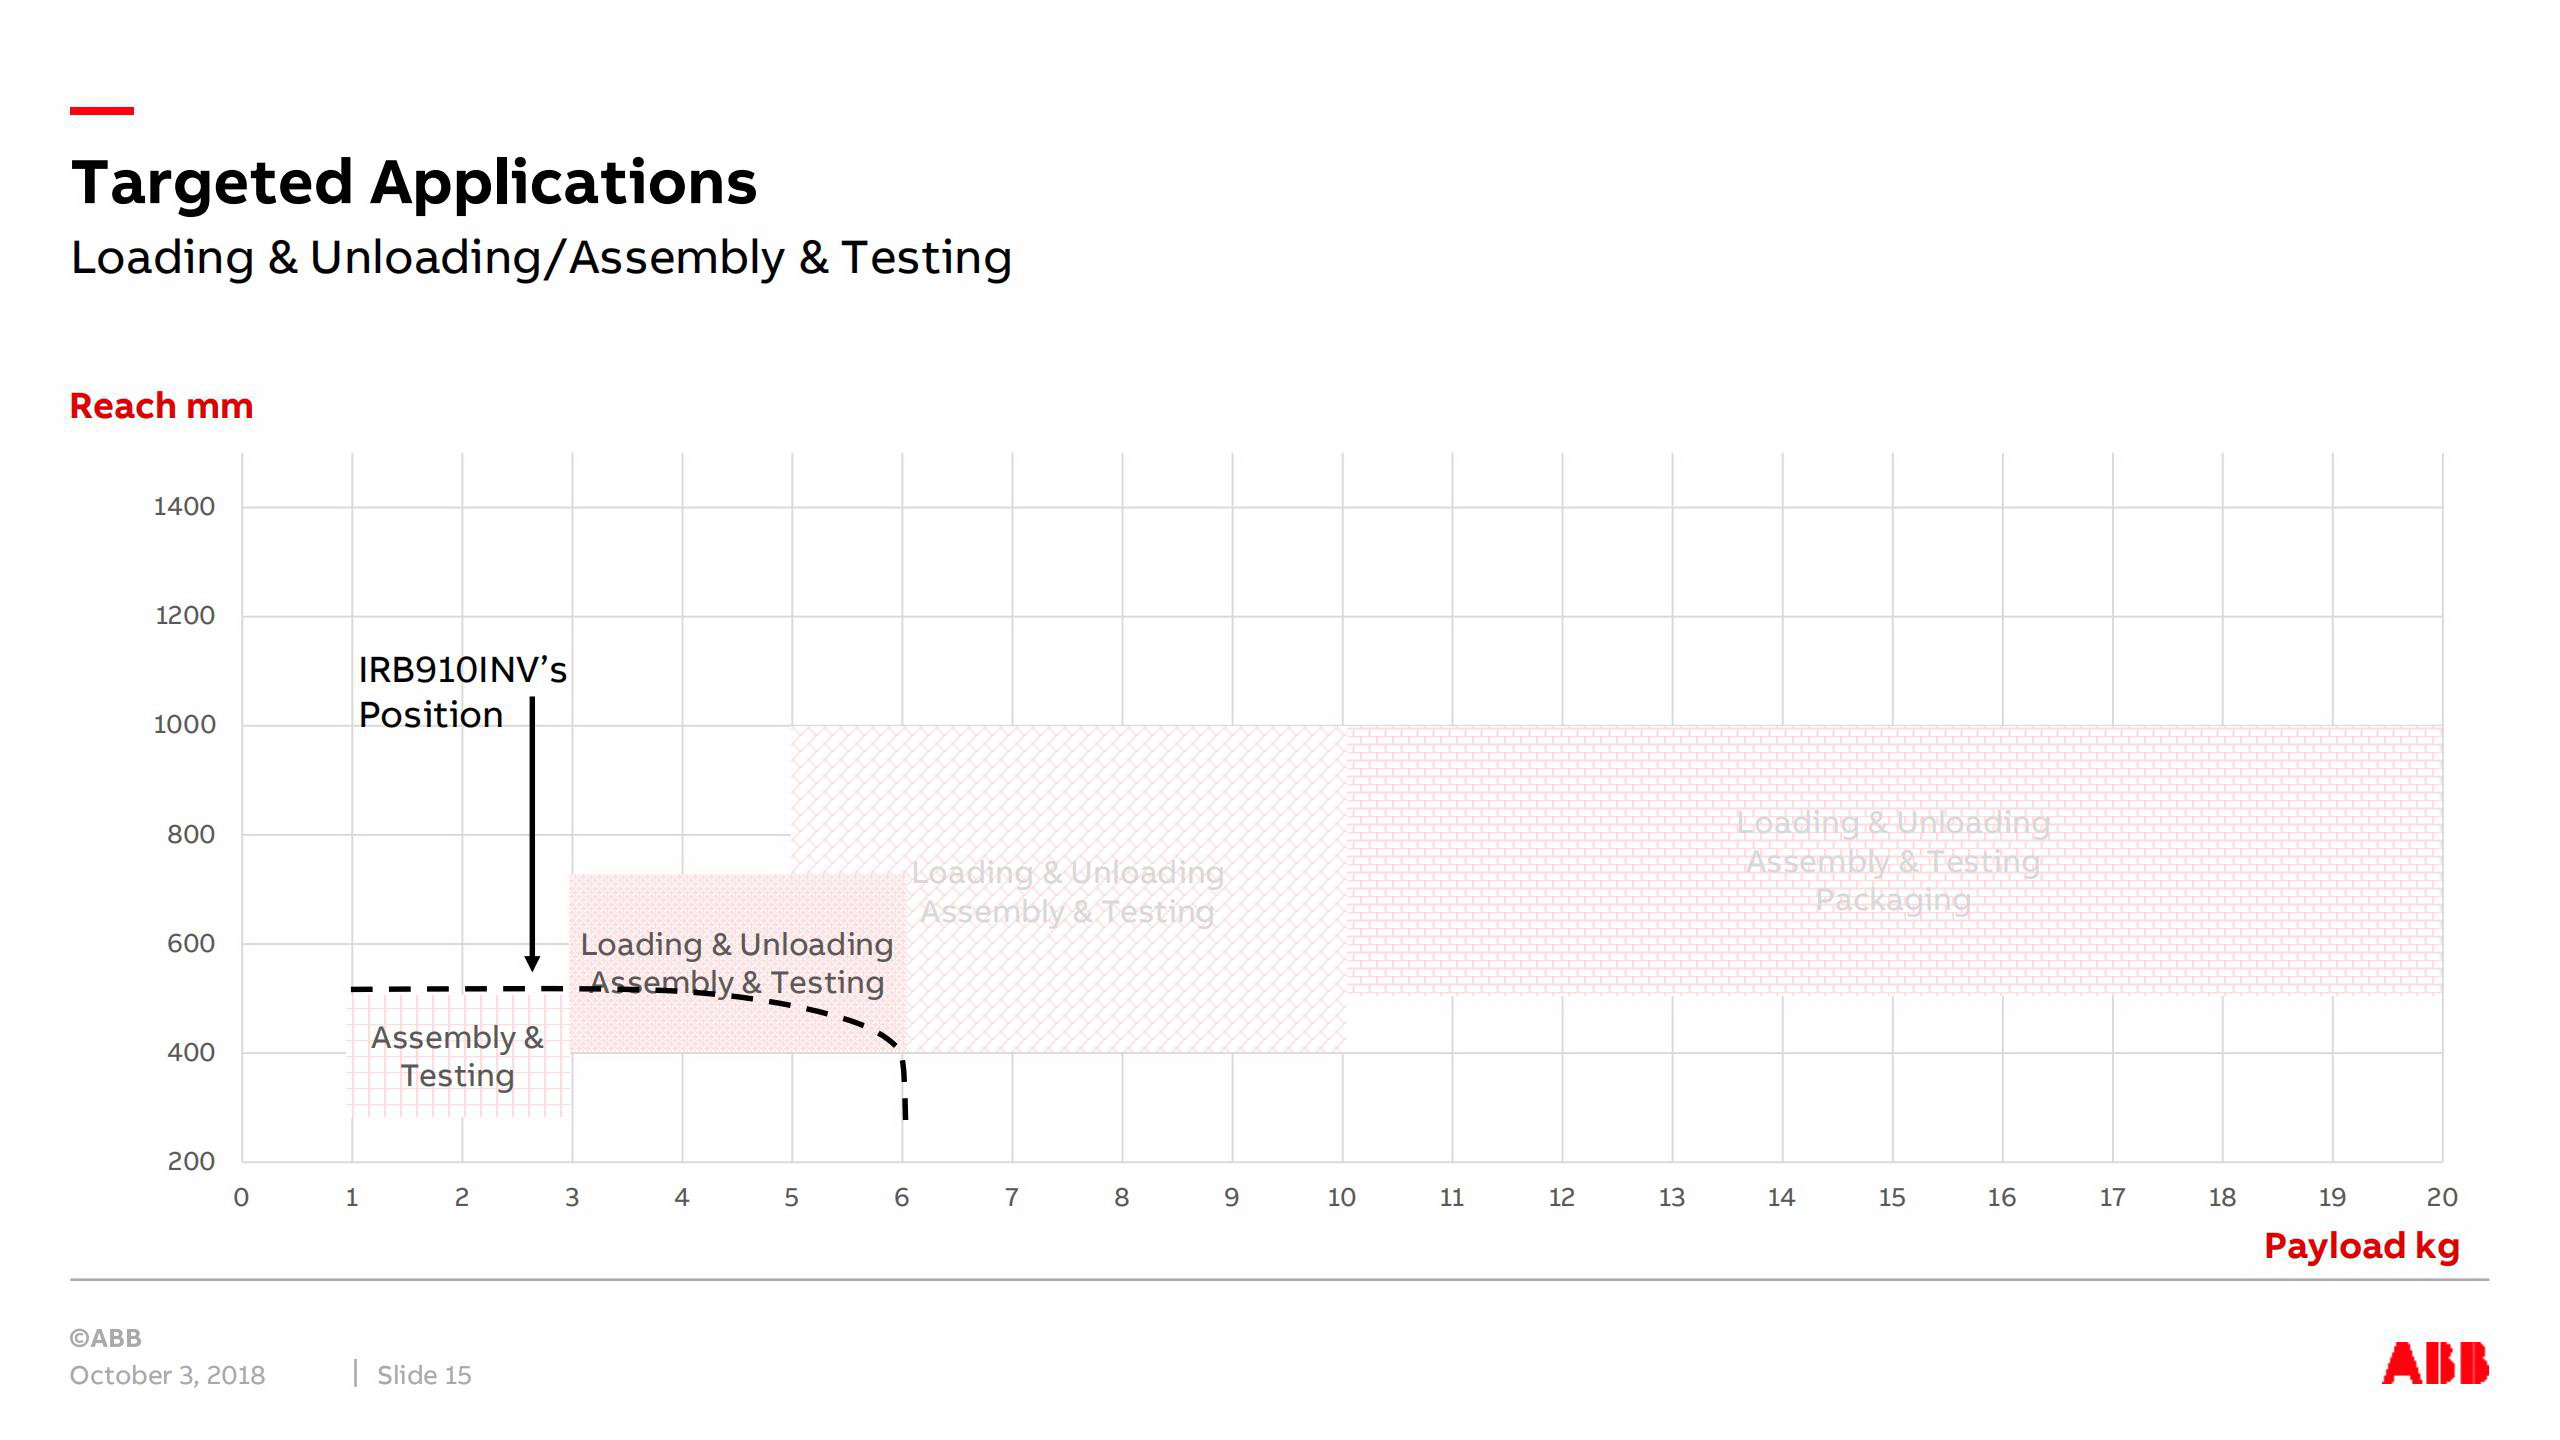The width and height of the screenshot is (2560, 1440).
Task: Click the dashed curve's vertical drop at 6 kg
Action: (905, 1092)
